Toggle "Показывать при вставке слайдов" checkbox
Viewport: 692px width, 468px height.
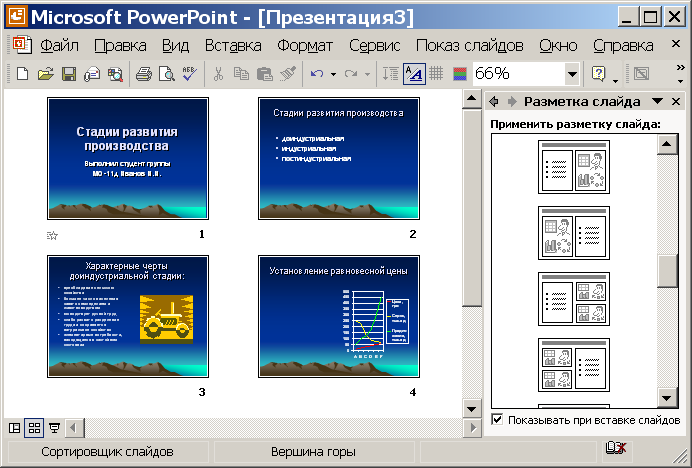(497, 419)
